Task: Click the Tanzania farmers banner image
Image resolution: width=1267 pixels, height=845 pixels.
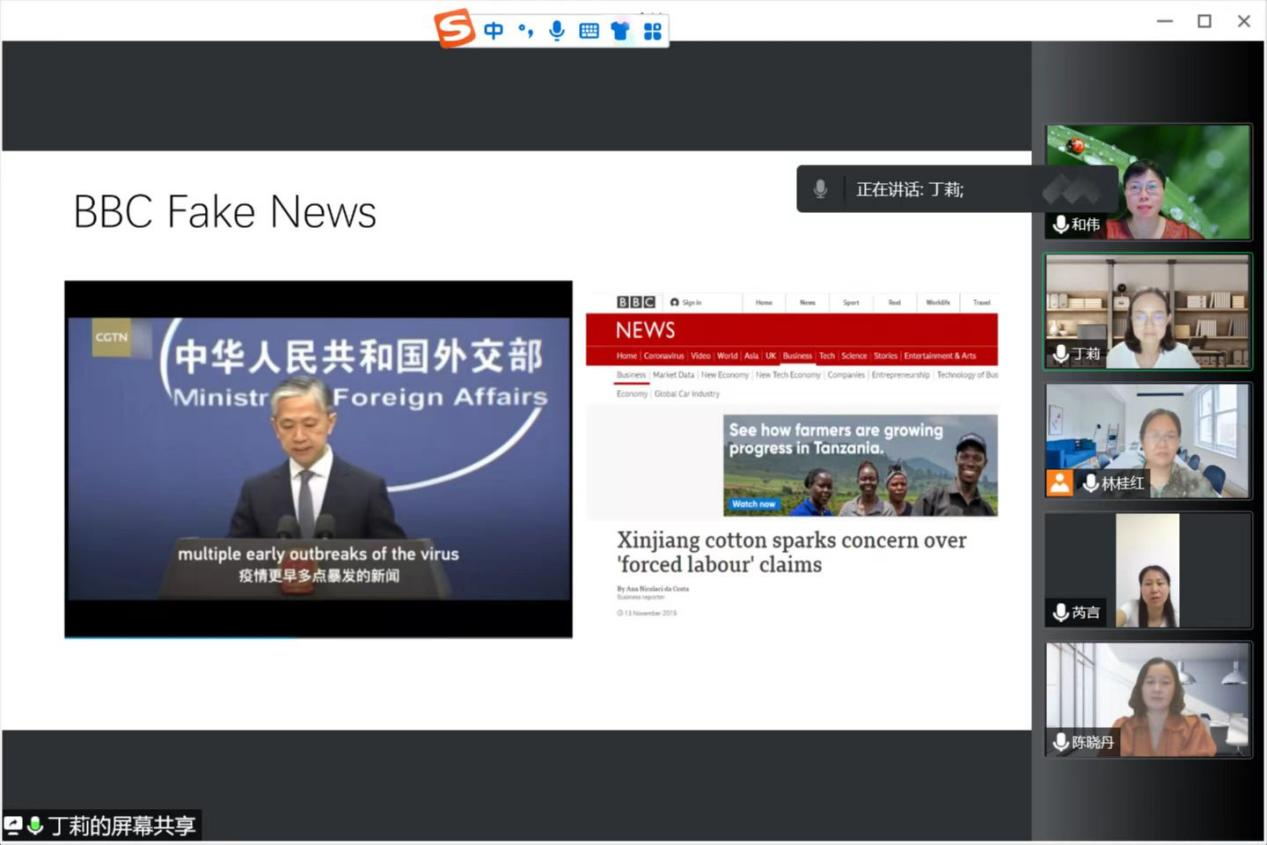Action: point(860,465)
